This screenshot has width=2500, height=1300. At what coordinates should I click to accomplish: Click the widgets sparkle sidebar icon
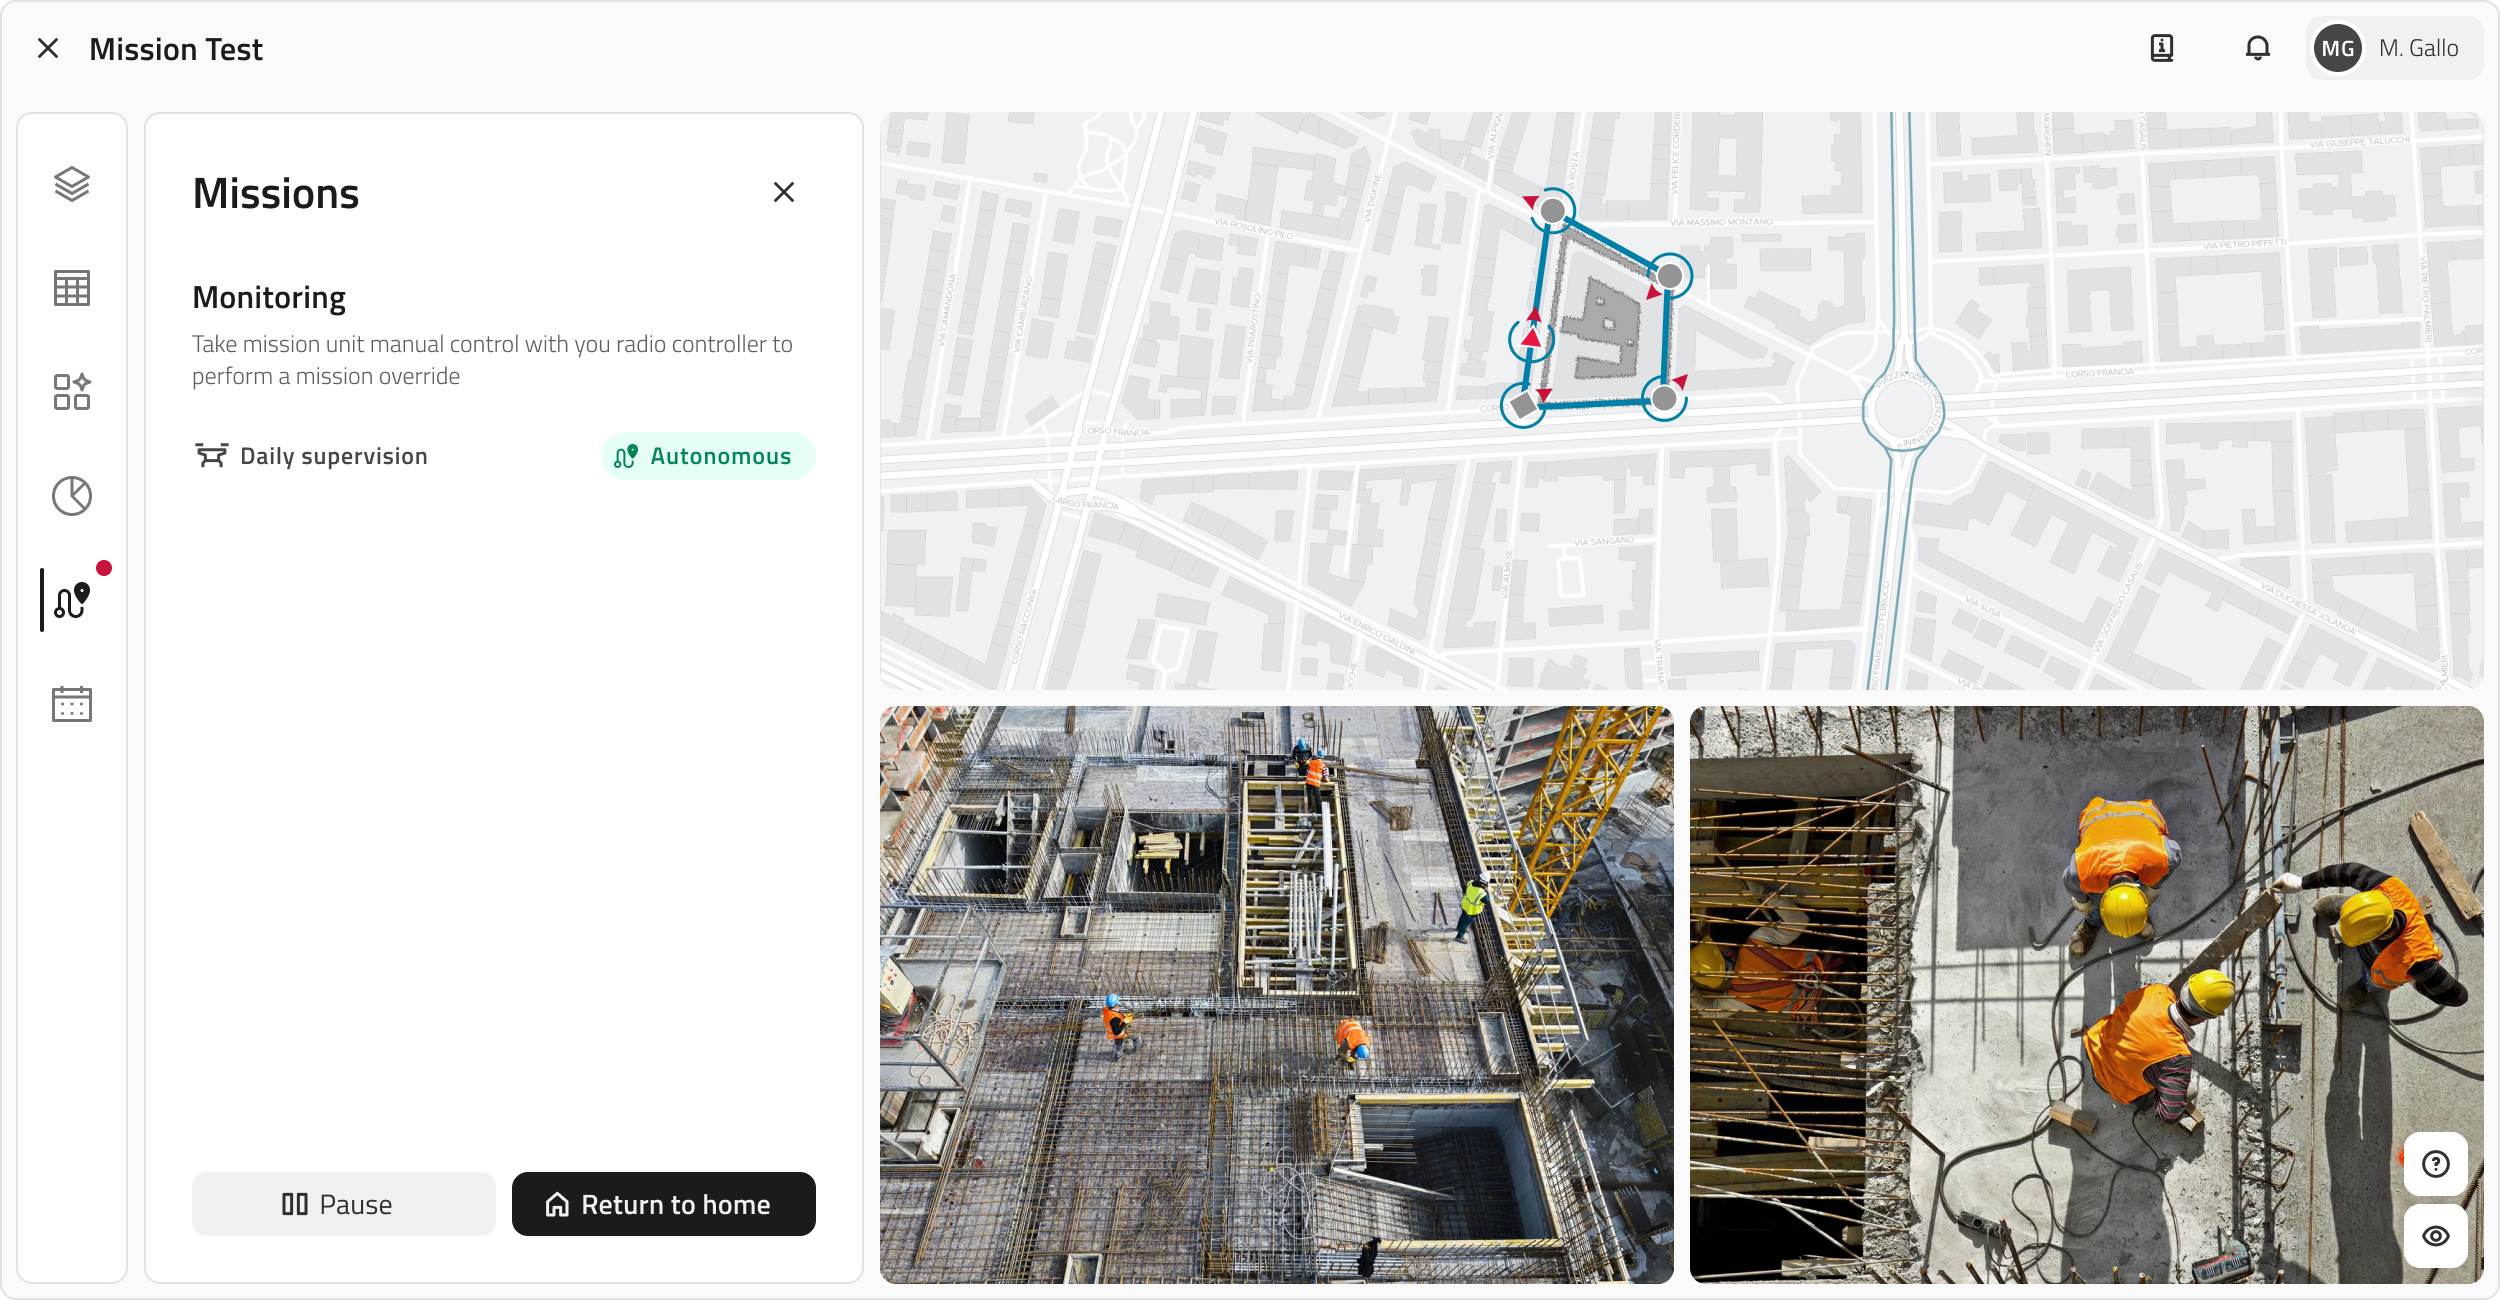click(72, 392)
